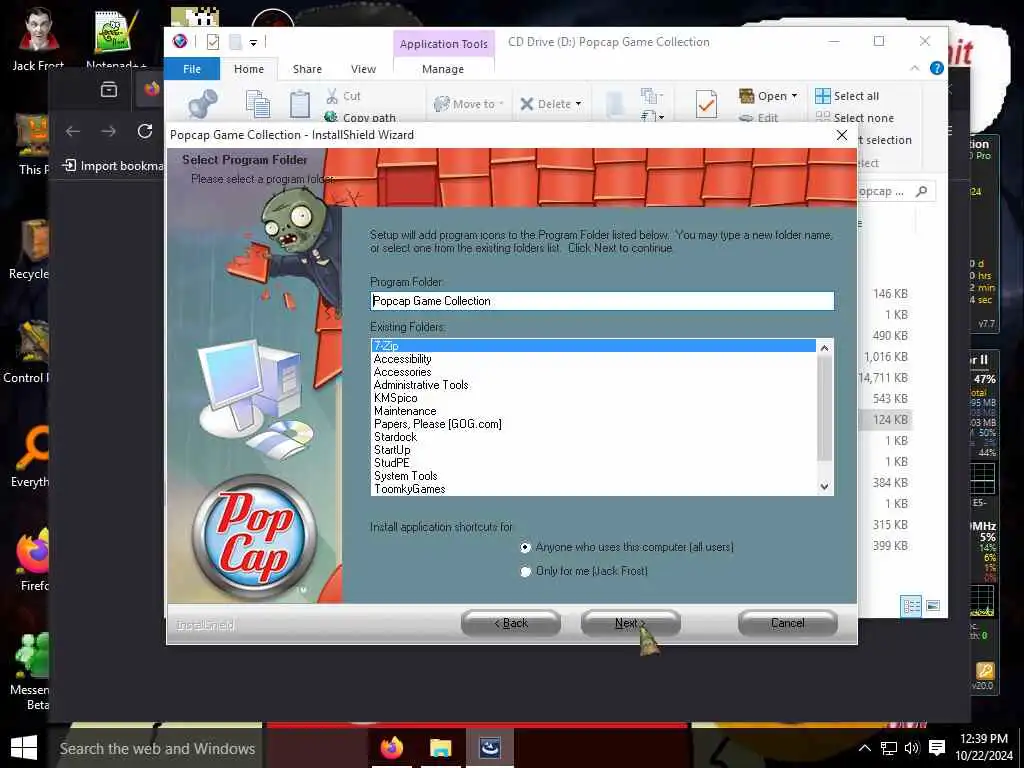Viewport: 1024px width, 768px height.
Task: Click the folder list scroll-down arrow
Action: tap(824, 487)
